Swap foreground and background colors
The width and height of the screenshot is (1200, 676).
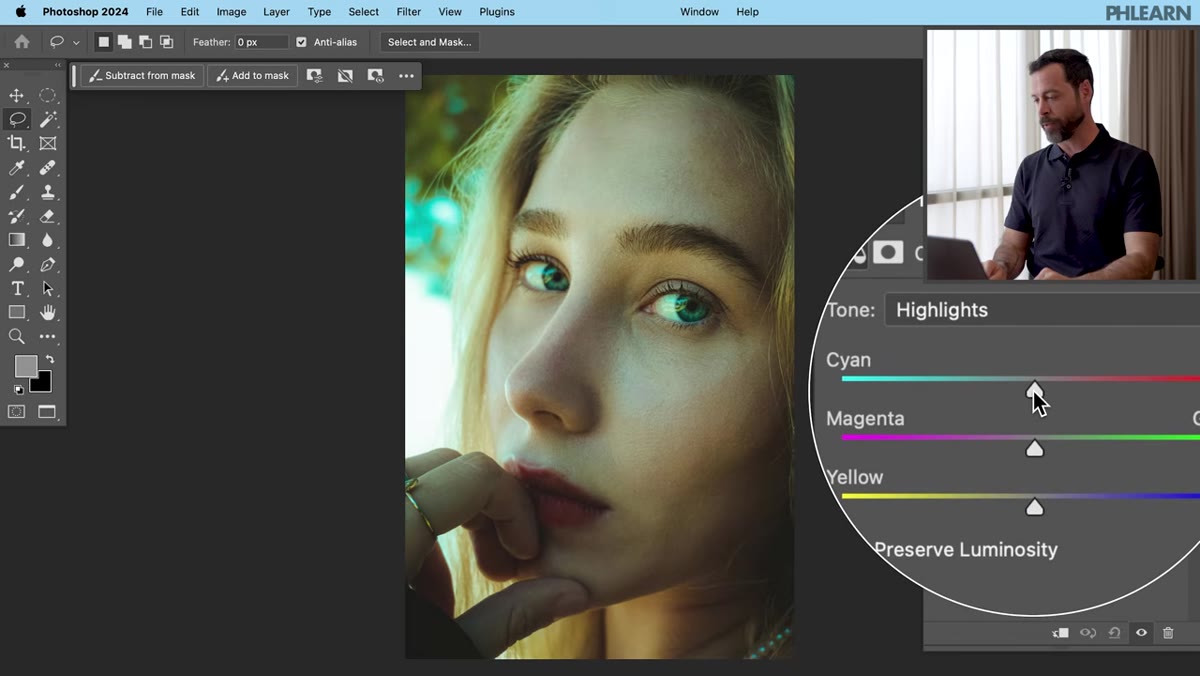(49, 359)
